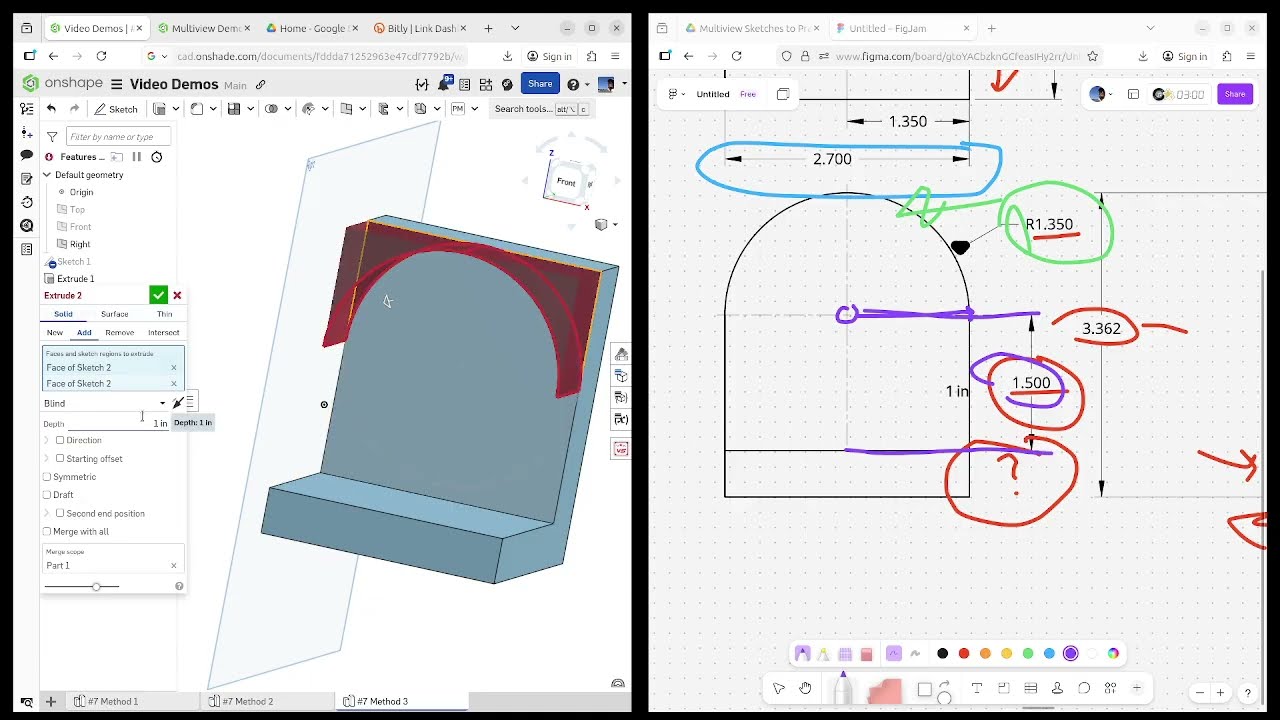This screenshot has width=1280, height=720.
Task: Switch to the Surface tab
Action: [x=114, y=314]
